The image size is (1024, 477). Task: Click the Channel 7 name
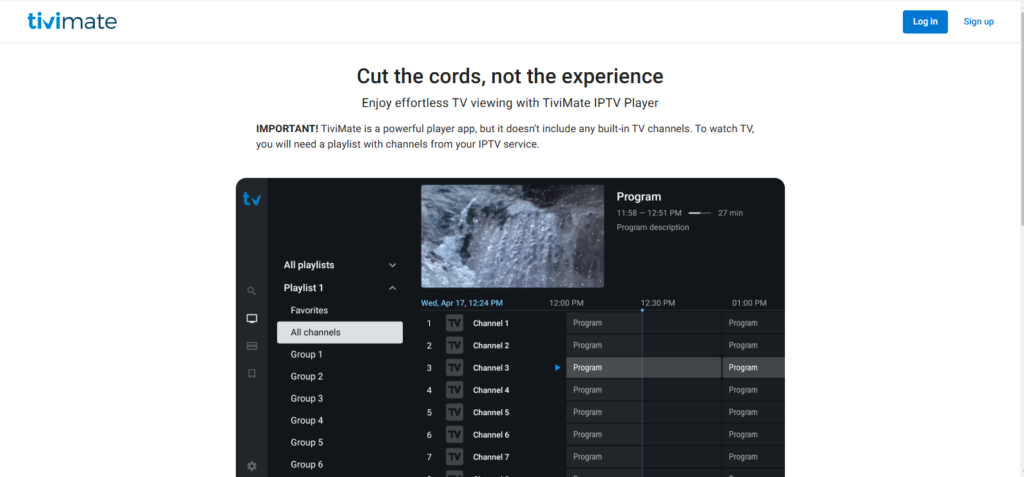point(490,457)
